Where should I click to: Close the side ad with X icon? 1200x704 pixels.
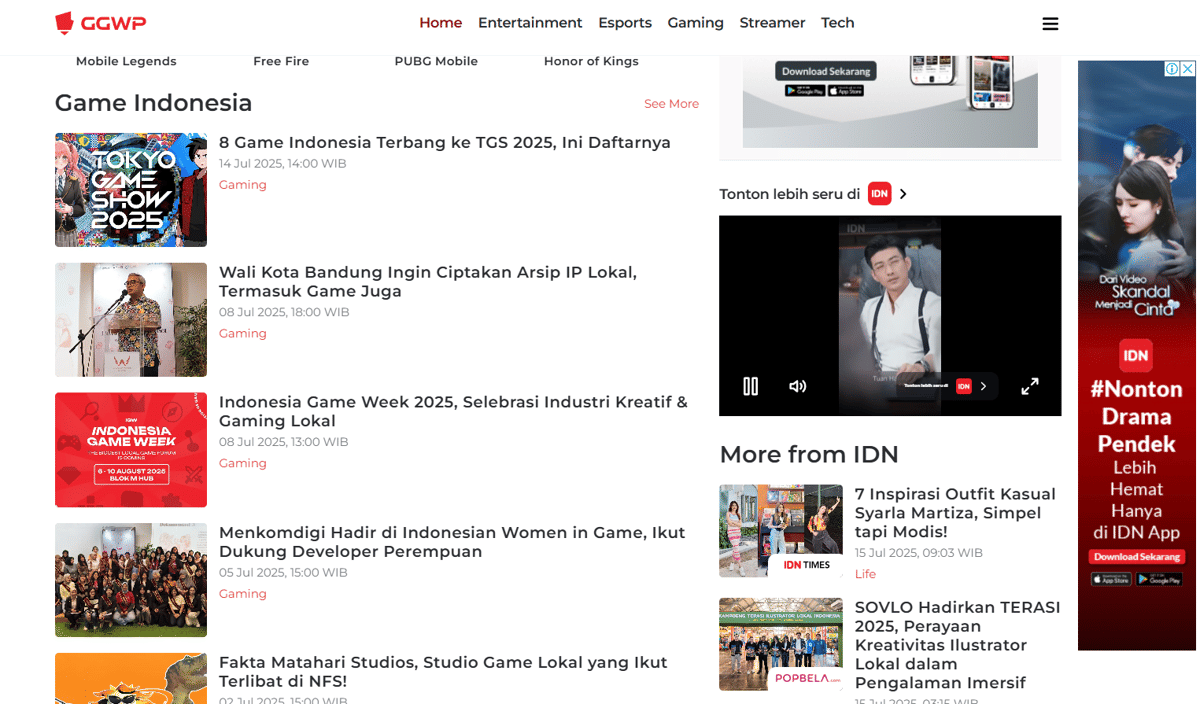coord(1188,69)
